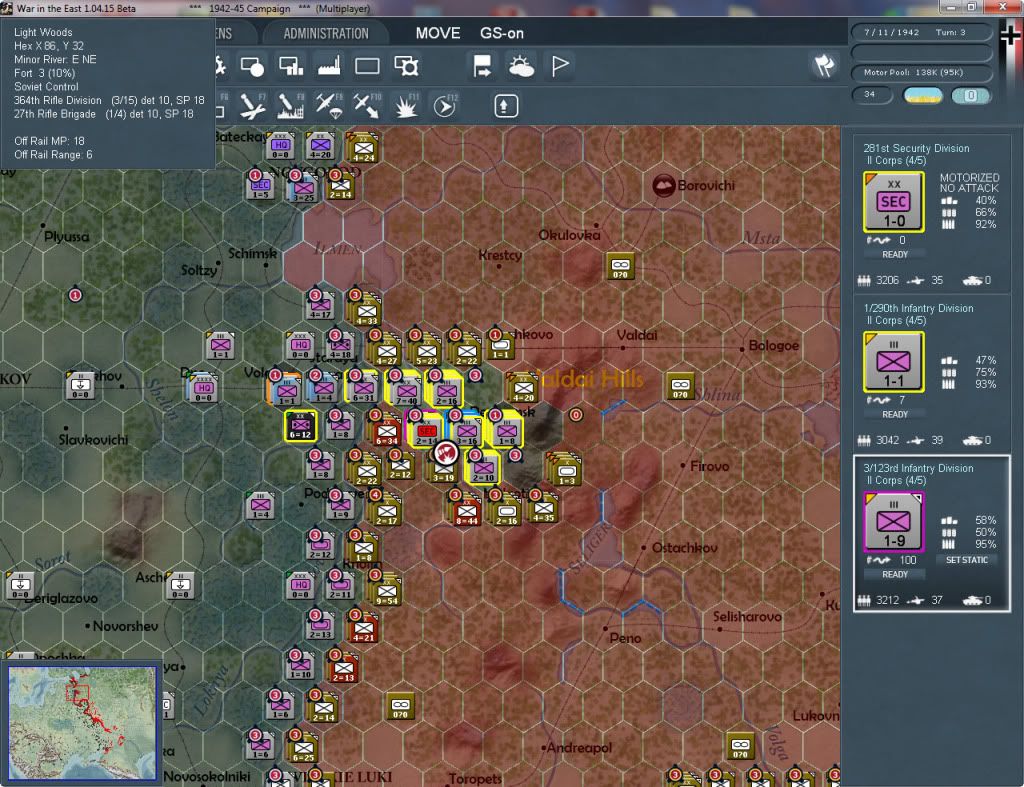This screenshot has height=787, width=1024.
Task: Click the F12 circular arrow icon
Action: click(445, 106)
